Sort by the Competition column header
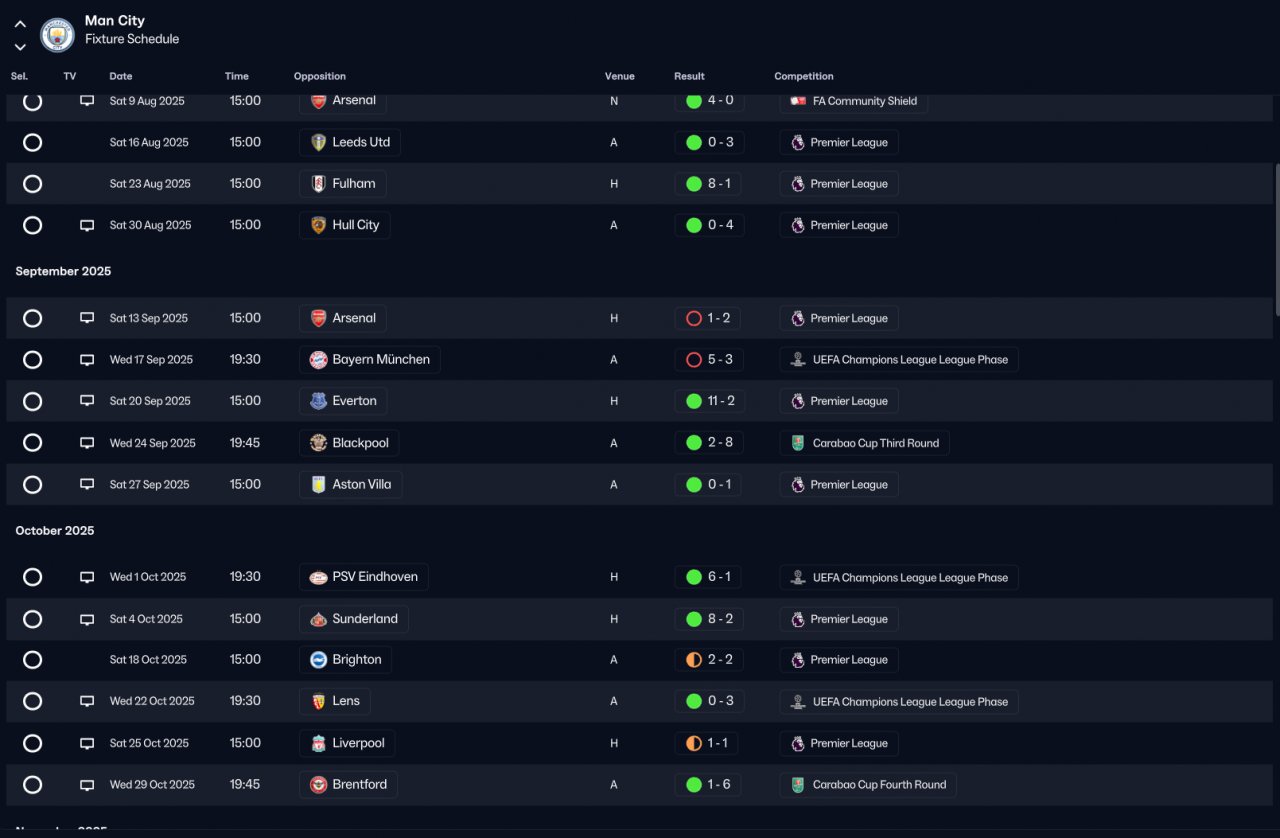The width and height of the screenshot is (1280, 838). pyautogui.click(x=803, y=76)
